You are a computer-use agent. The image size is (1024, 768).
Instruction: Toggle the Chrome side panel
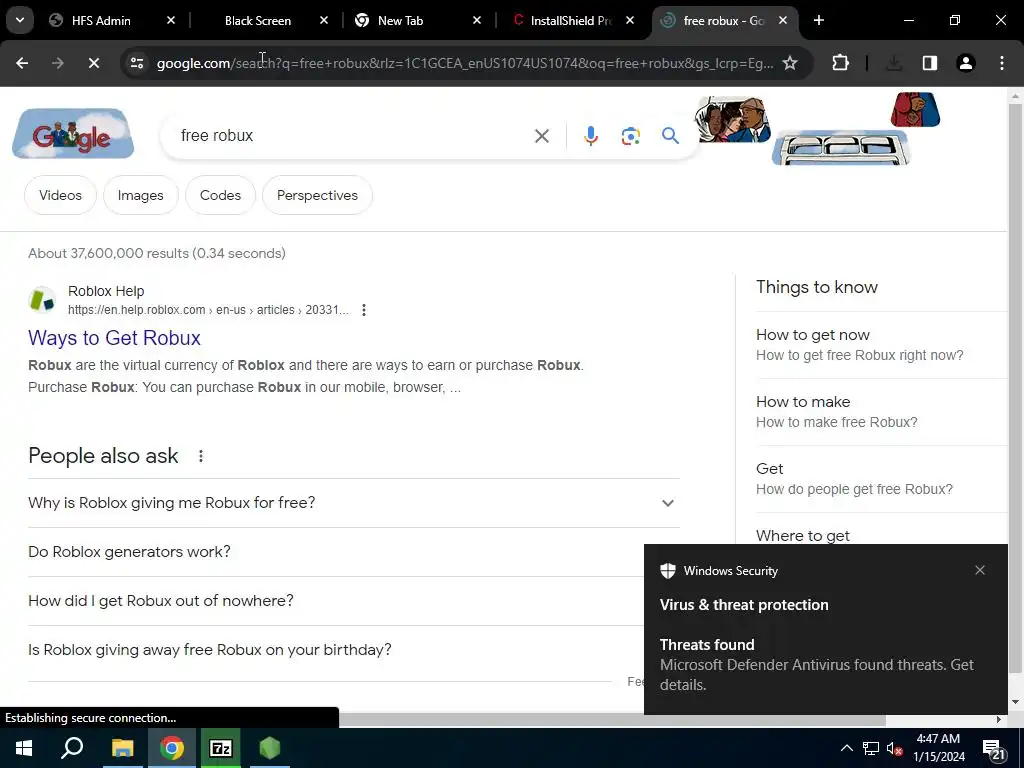[x=929, y=63]
